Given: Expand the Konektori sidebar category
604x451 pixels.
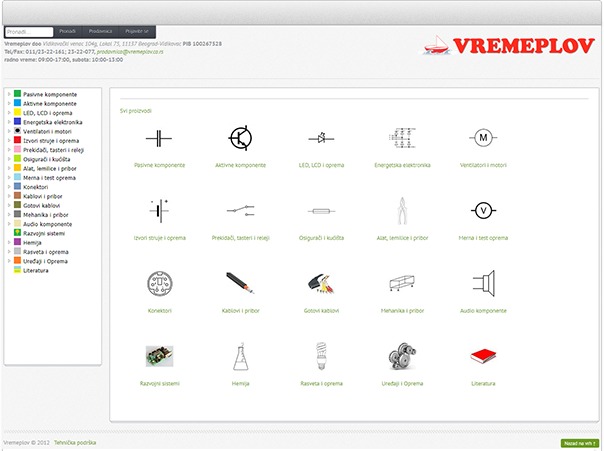Looking at the screenshot, I should click(x=8, y=187).
